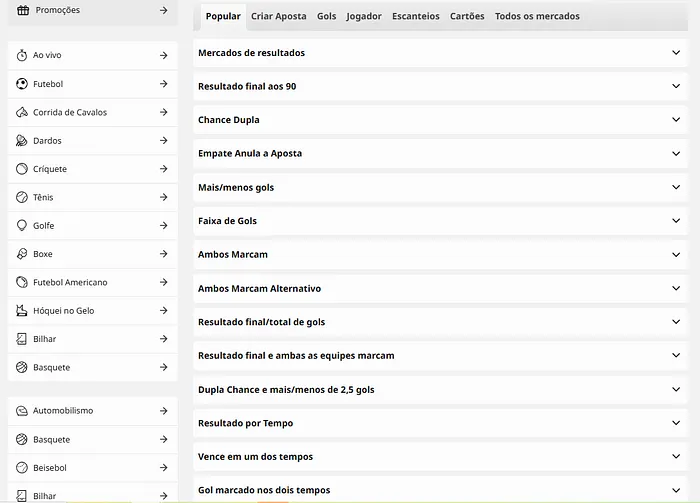Open the Golfe sports link
This screenshot has width=700, height=503.
93,225
